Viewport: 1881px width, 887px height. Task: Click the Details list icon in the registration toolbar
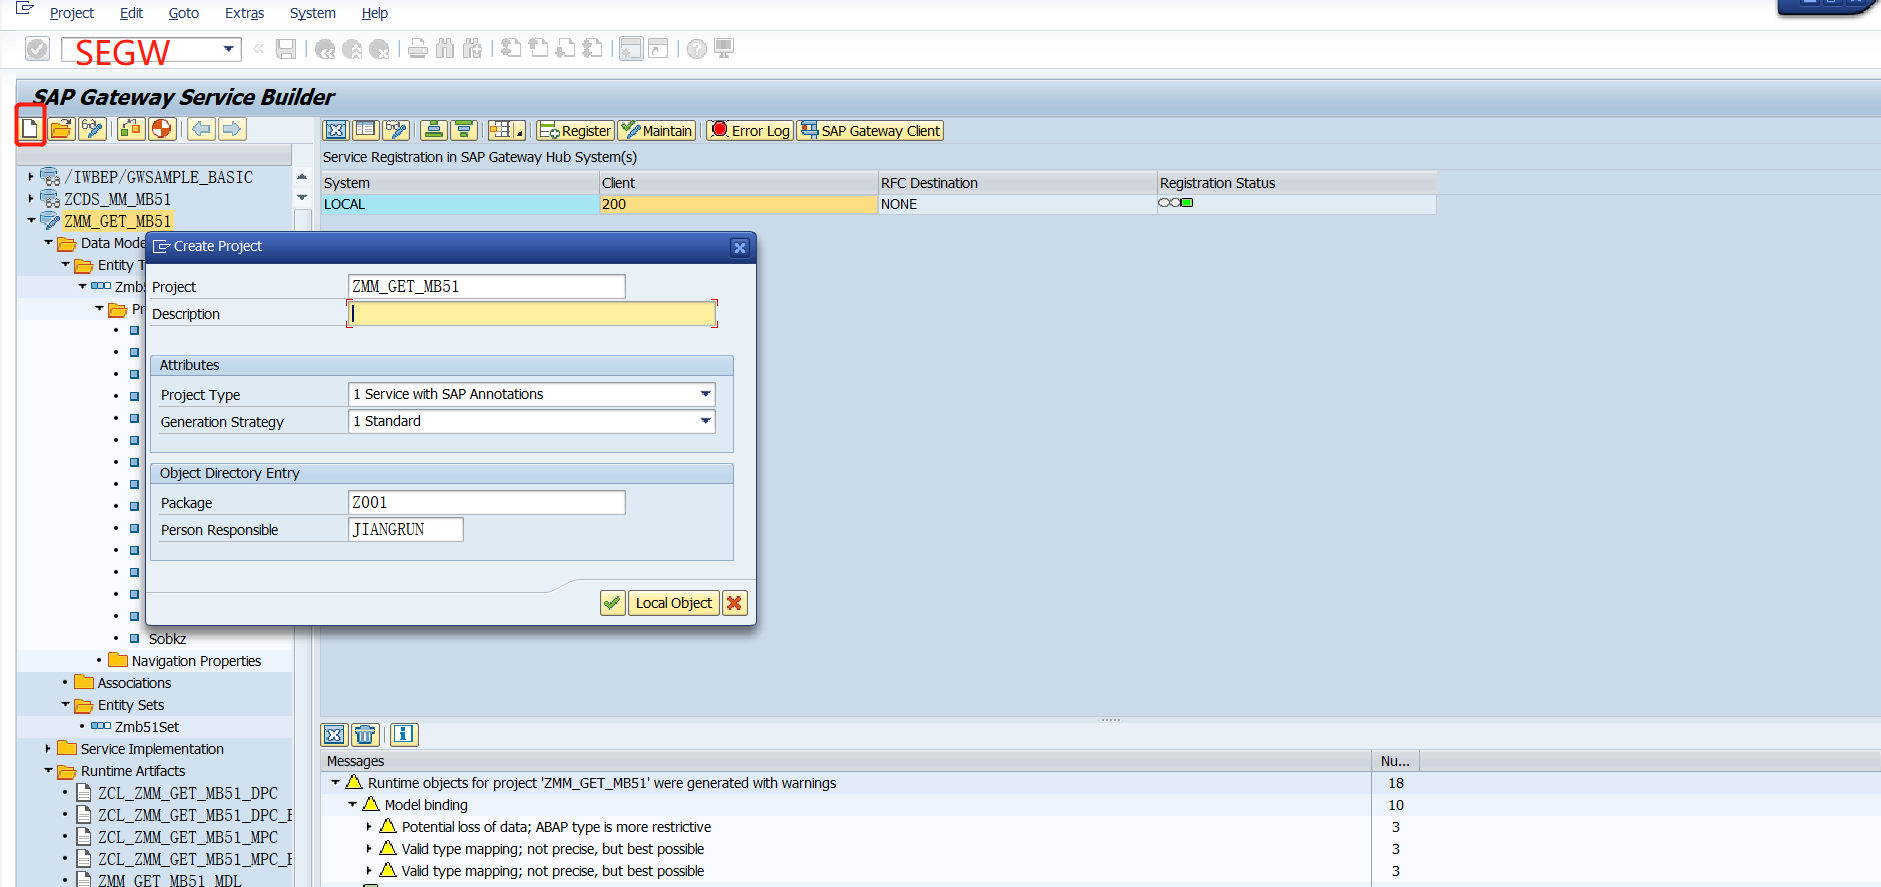click(366, 130)
